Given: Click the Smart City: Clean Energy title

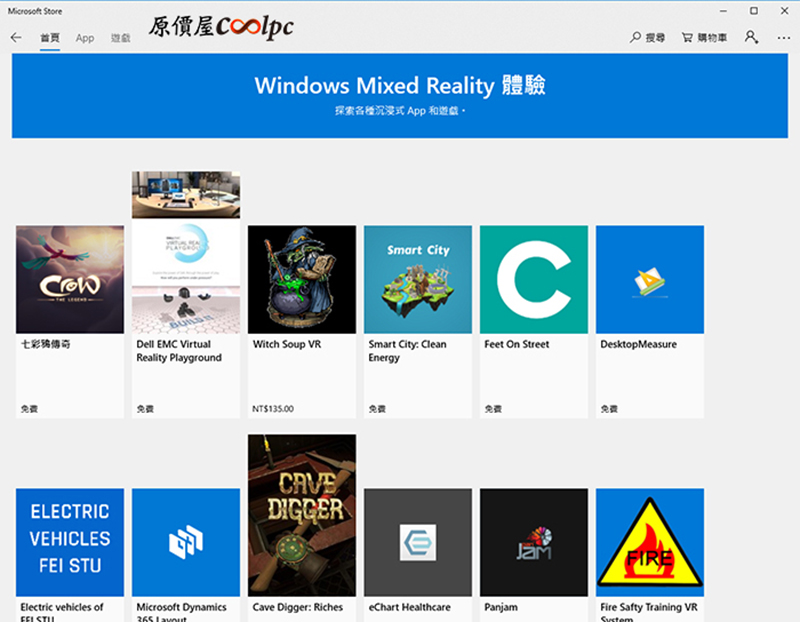Looking at the screenshot, I should pyautogui.click(x=407, y=351).
